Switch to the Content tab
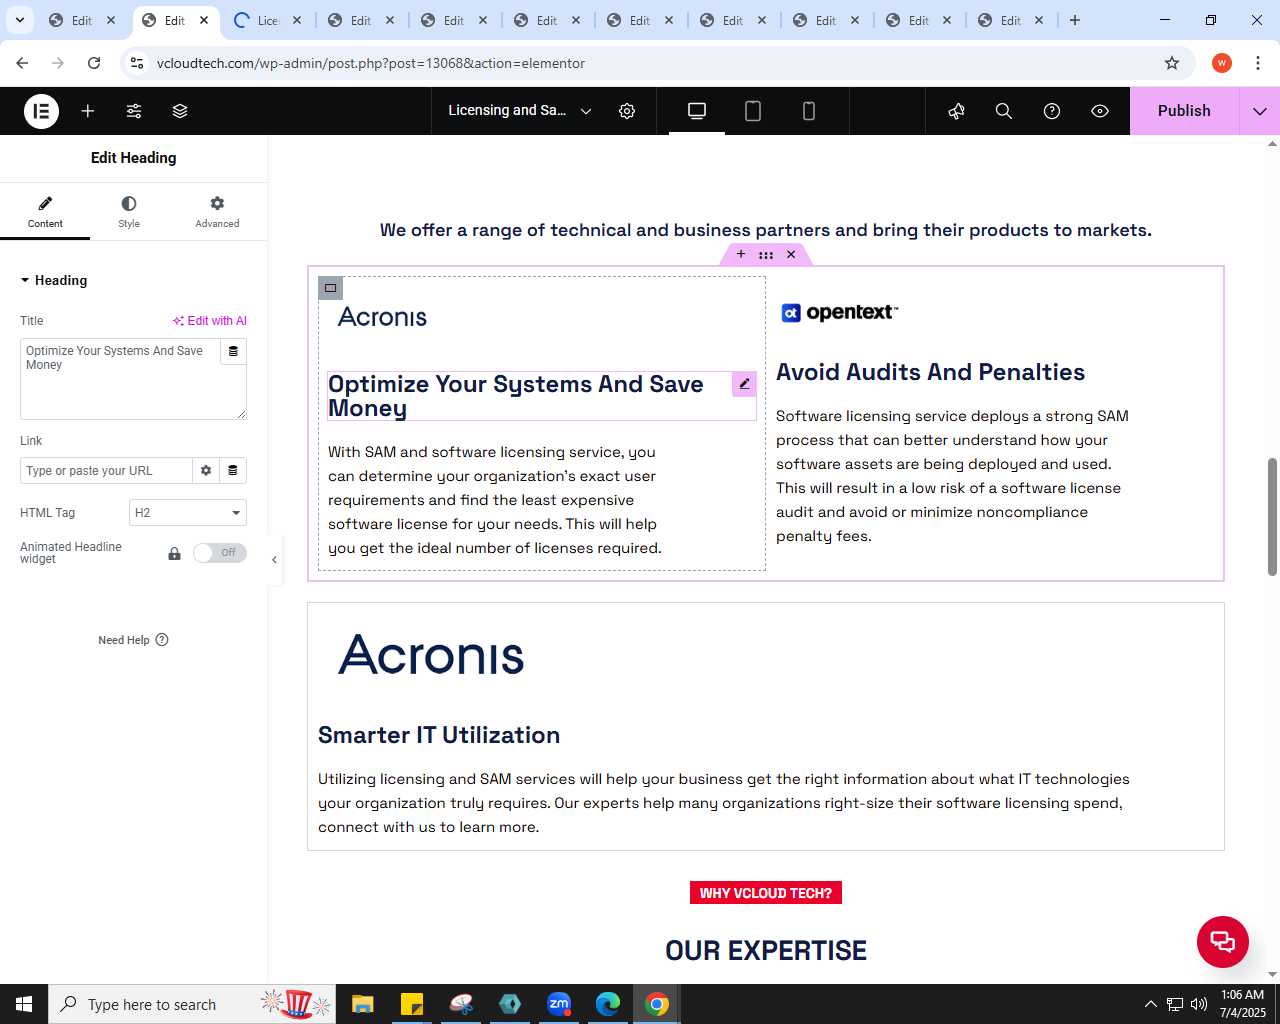 45,212
